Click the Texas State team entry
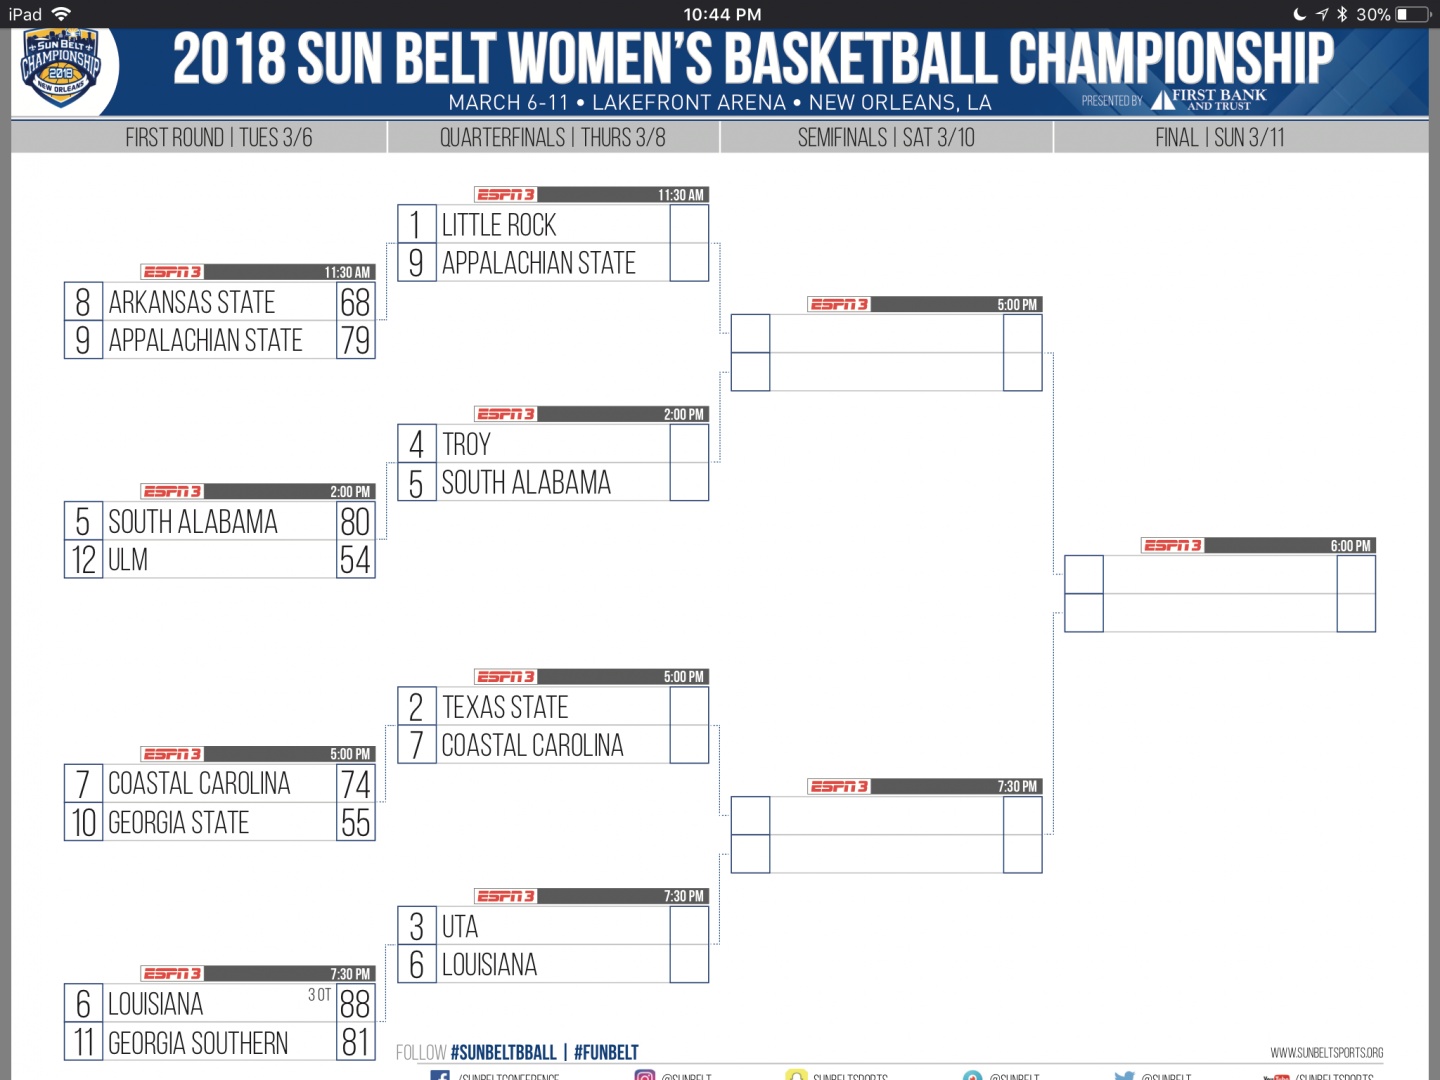This screenshot has height=1080, width=1440. click(505, 707)
